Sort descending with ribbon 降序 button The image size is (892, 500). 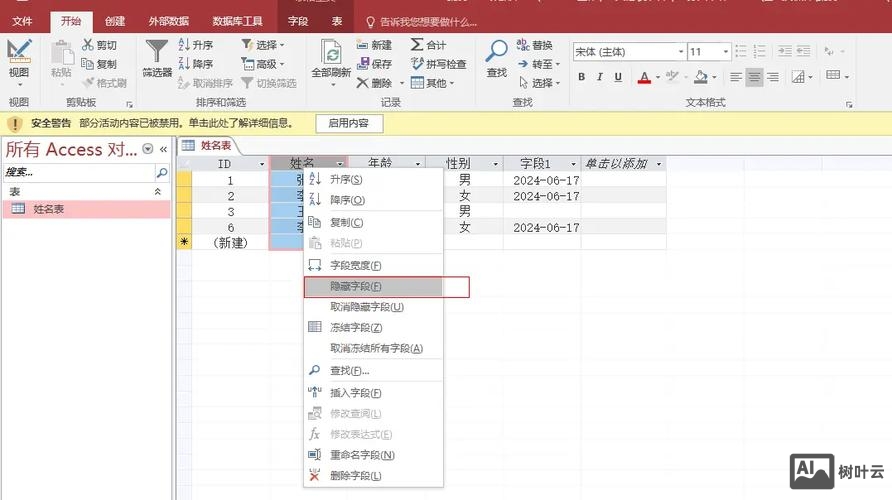coord(196,64)
